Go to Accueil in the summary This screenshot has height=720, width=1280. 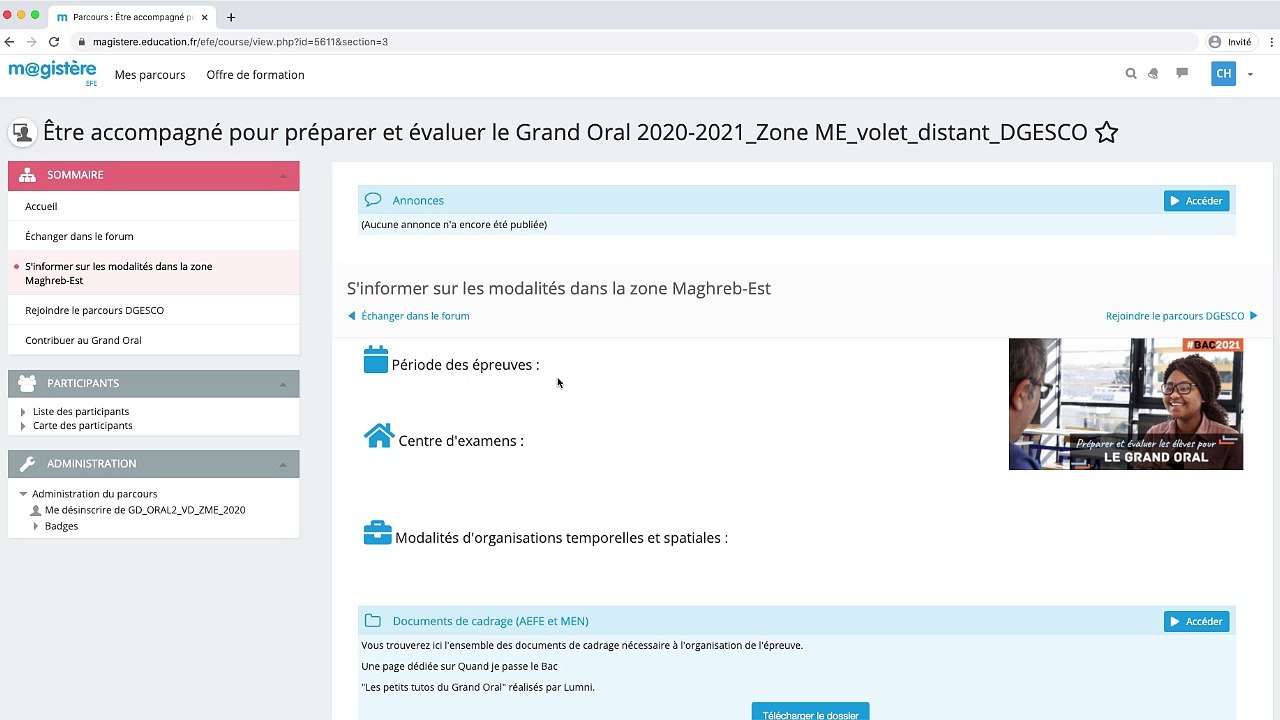click(x=41, y=206)
